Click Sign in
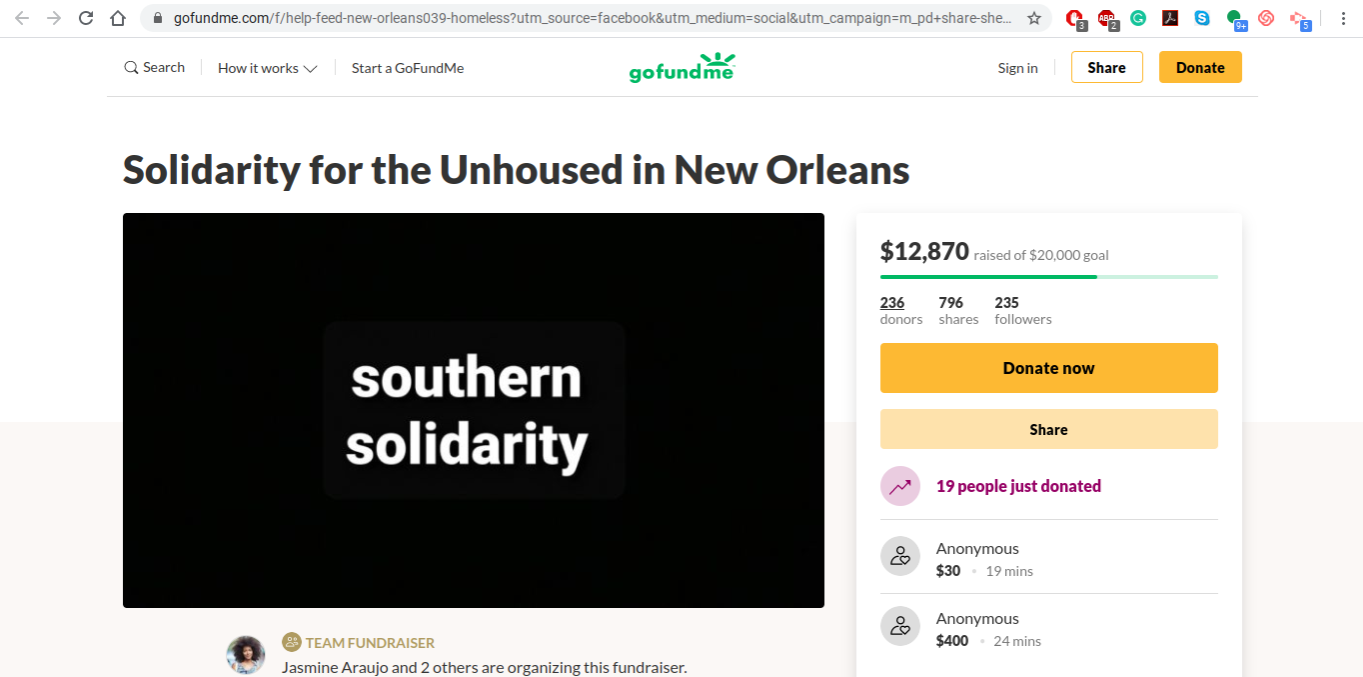The width and height of the screenshot is (1363, 677). 1017,68
